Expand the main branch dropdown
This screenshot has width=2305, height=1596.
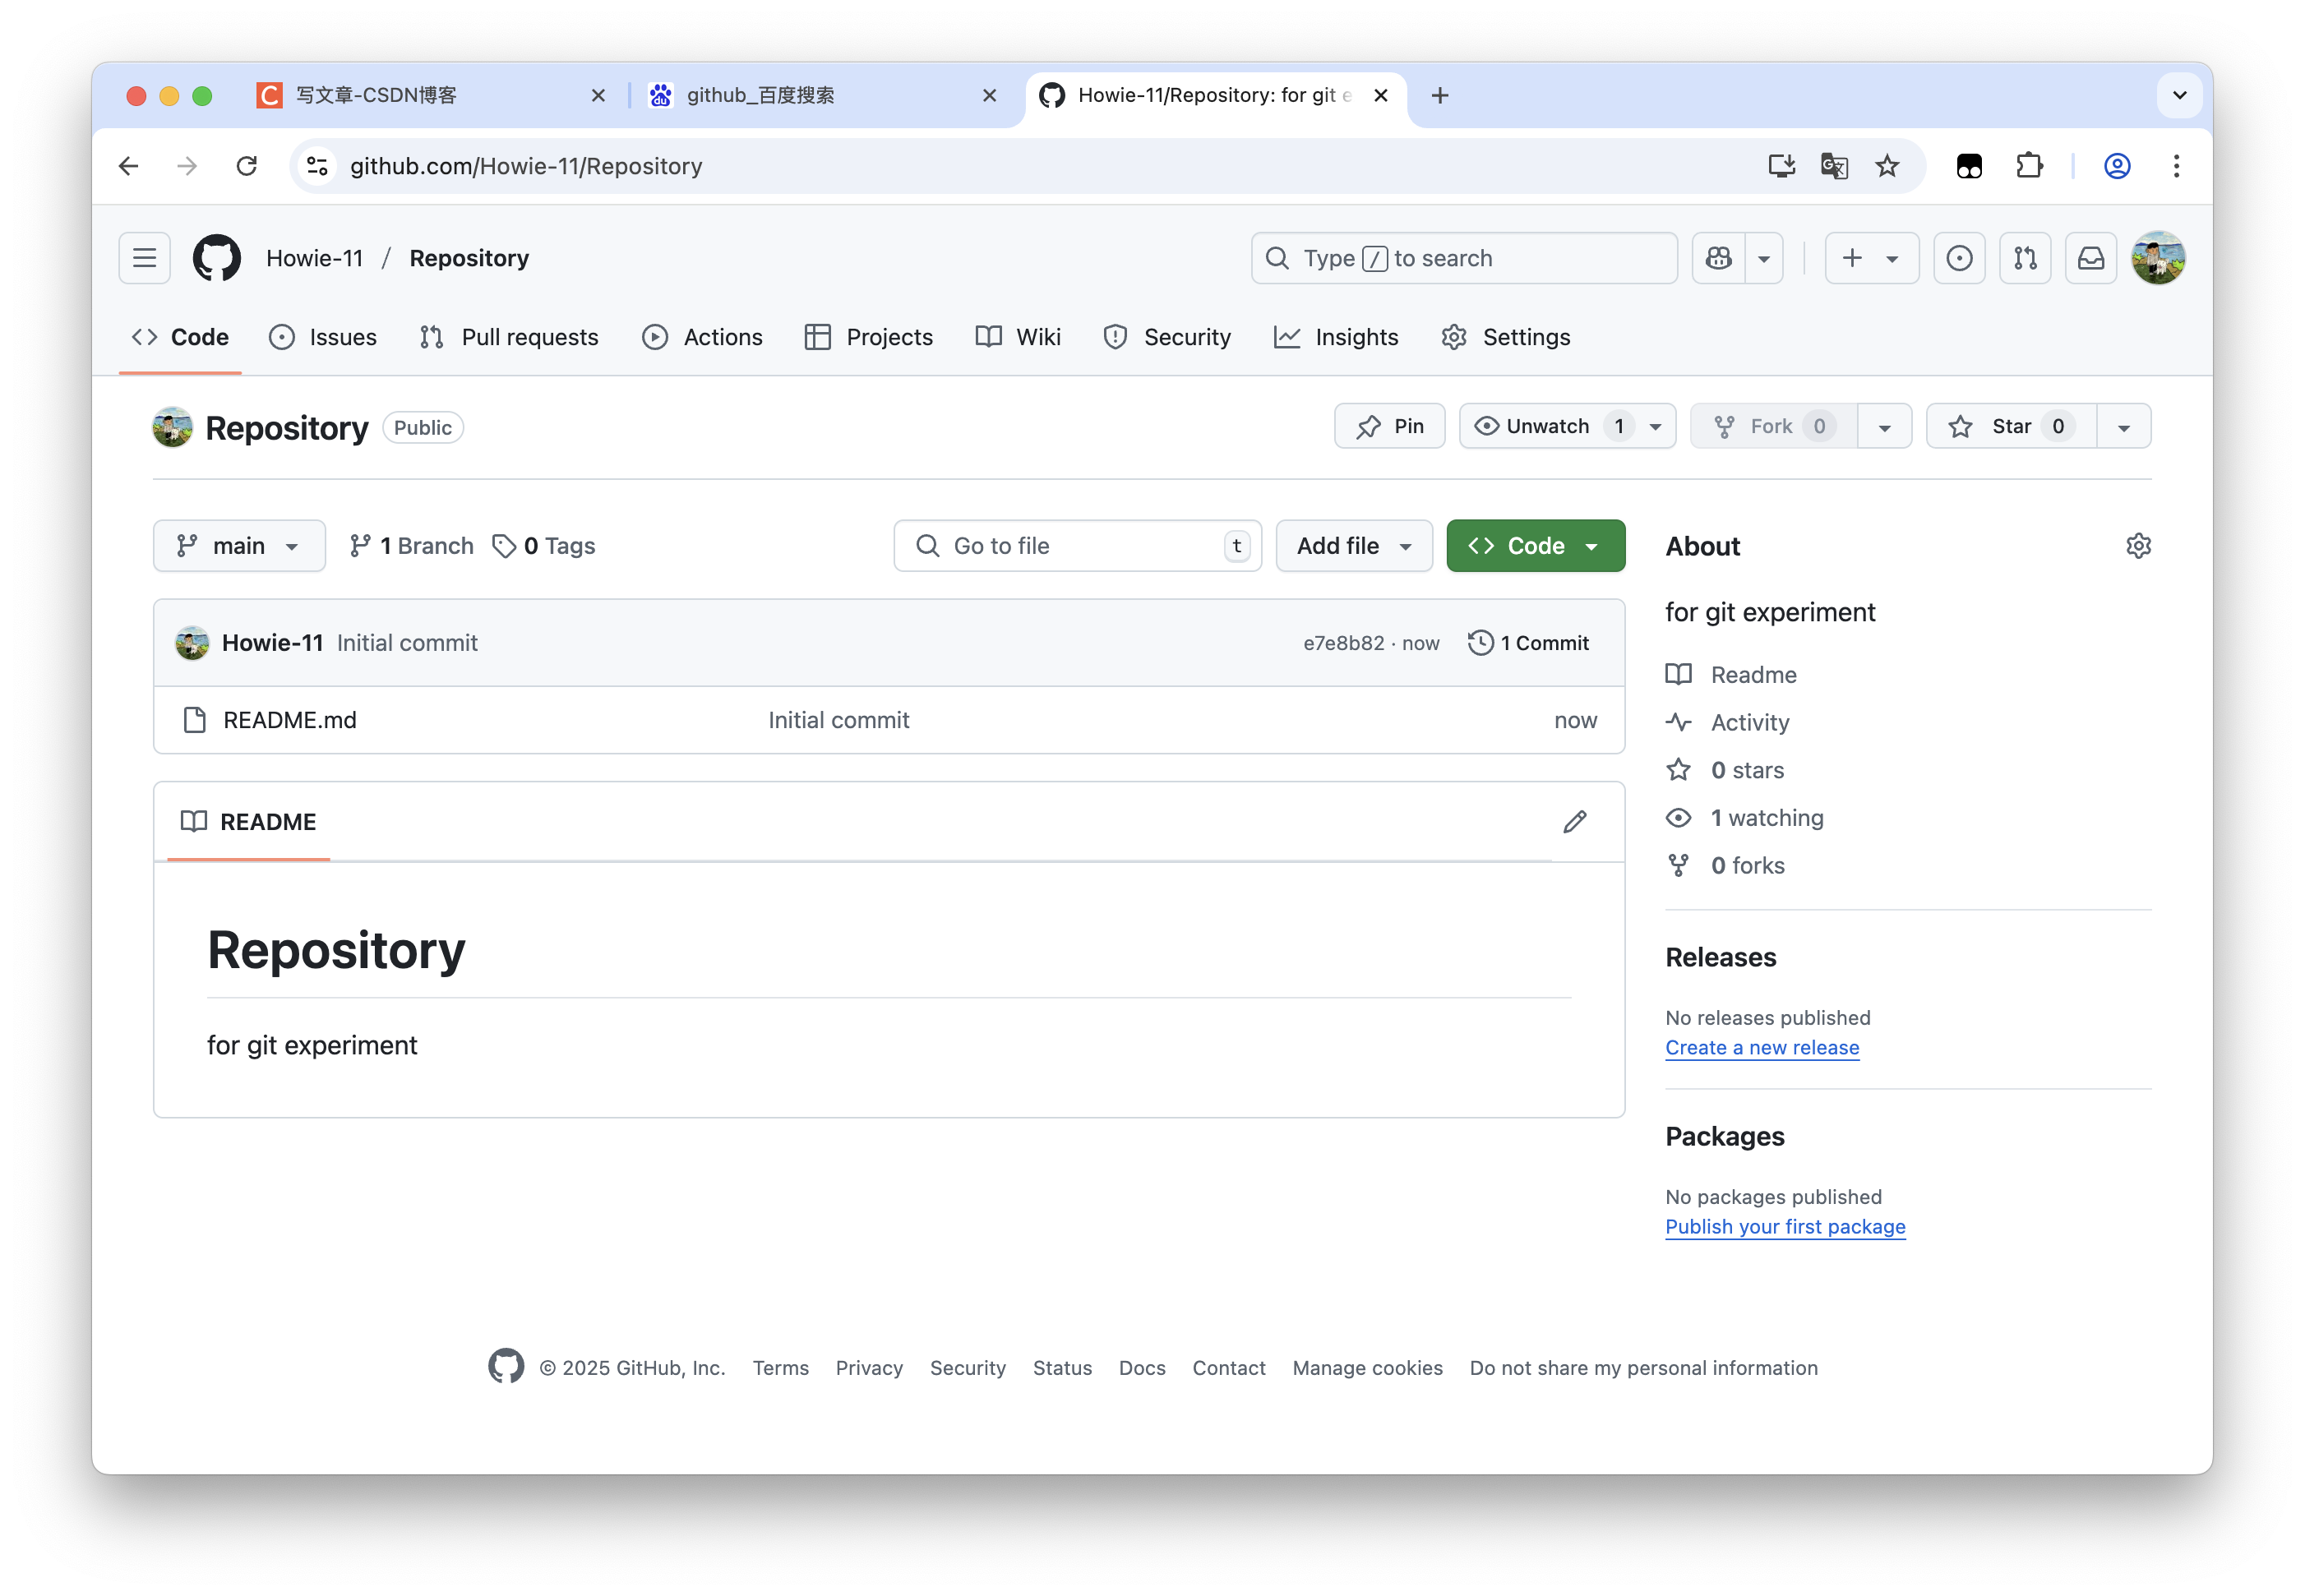click(239, 546)
